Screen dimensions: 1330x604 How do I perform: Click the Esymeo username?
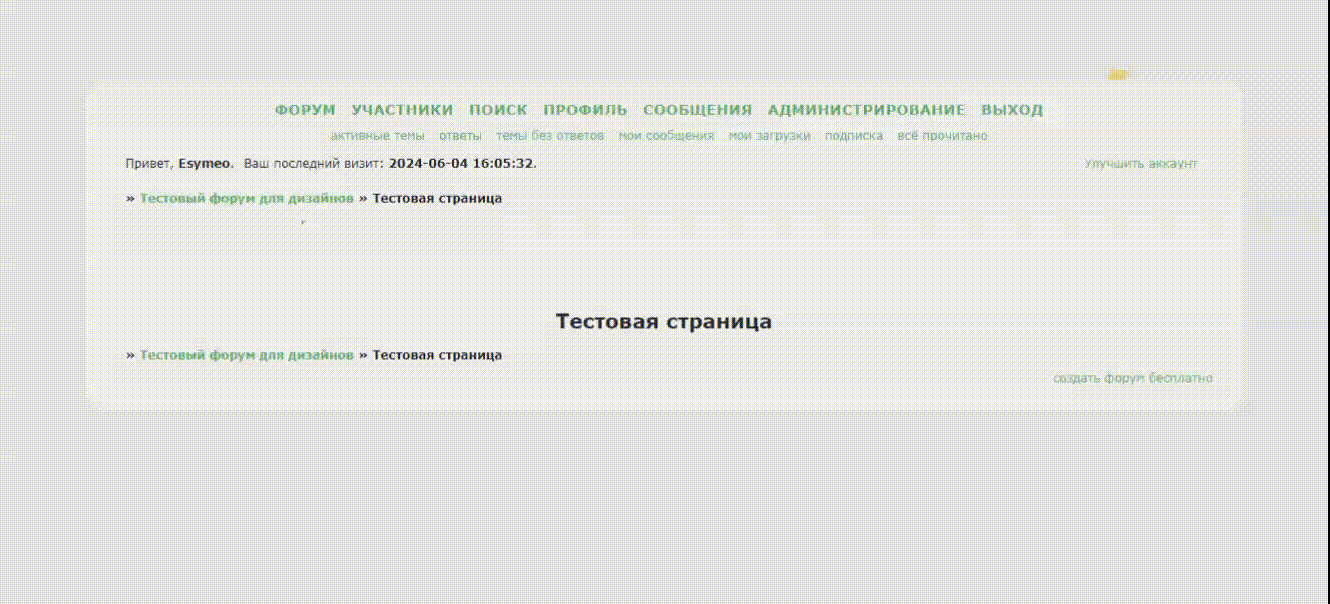[203, 162]
